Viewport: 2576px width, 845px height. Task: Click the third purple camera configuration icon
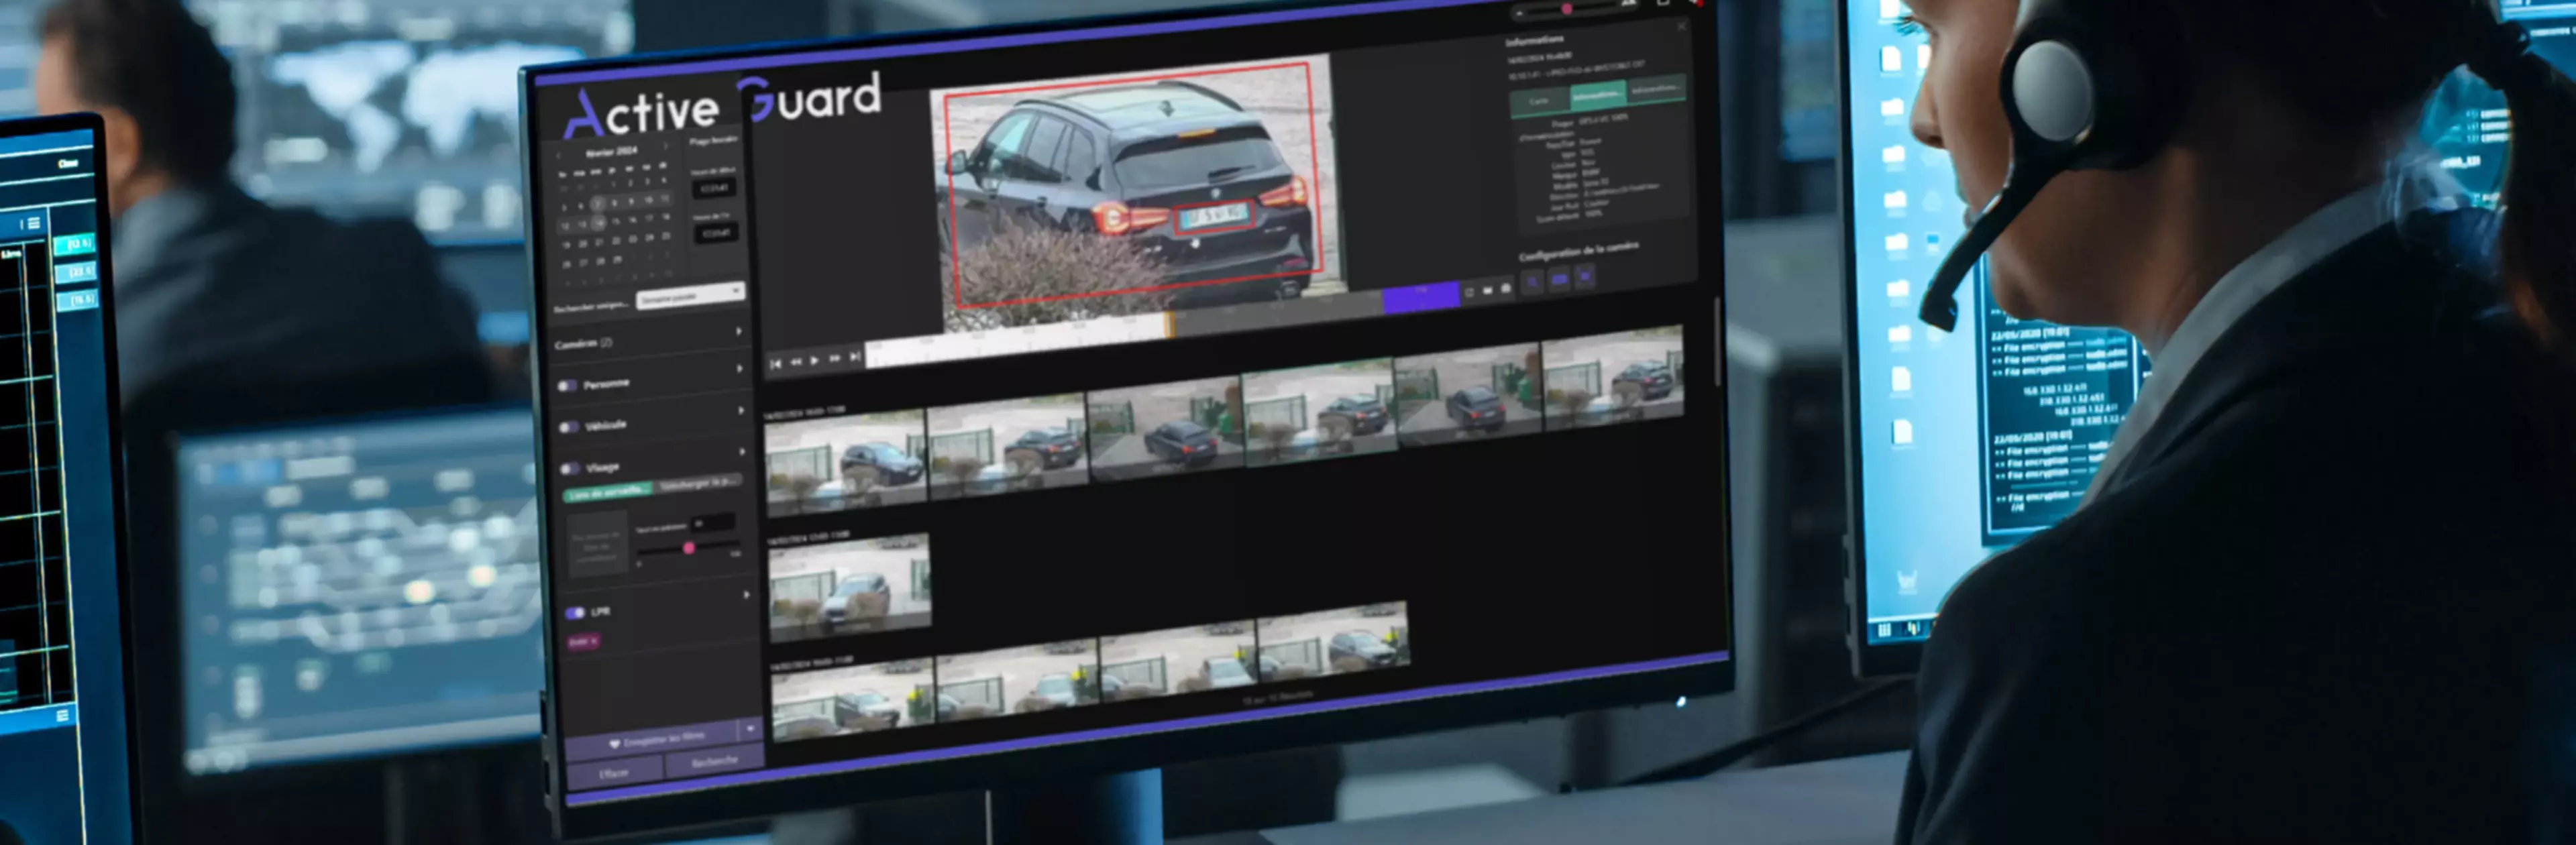coord(1585,276)
